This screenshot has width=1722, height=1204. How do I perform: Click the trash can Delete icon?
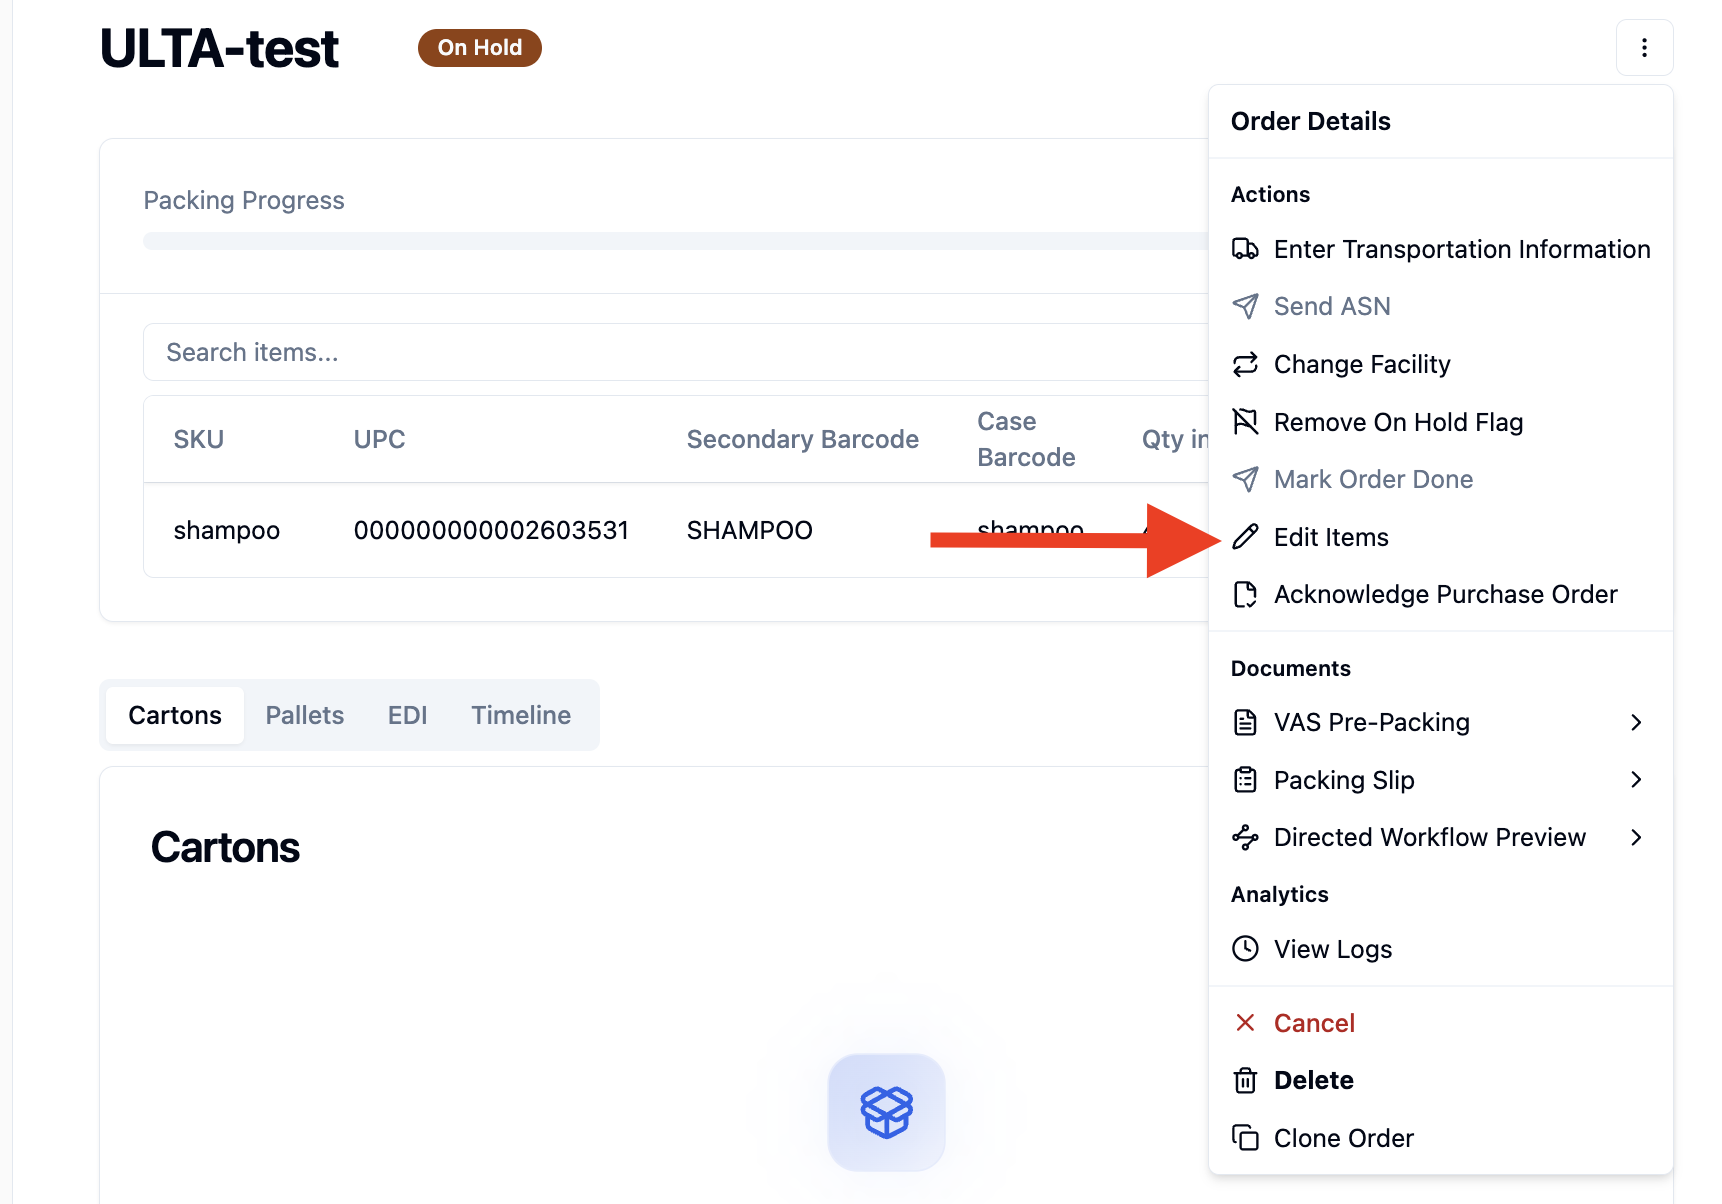[1245, 1080]
